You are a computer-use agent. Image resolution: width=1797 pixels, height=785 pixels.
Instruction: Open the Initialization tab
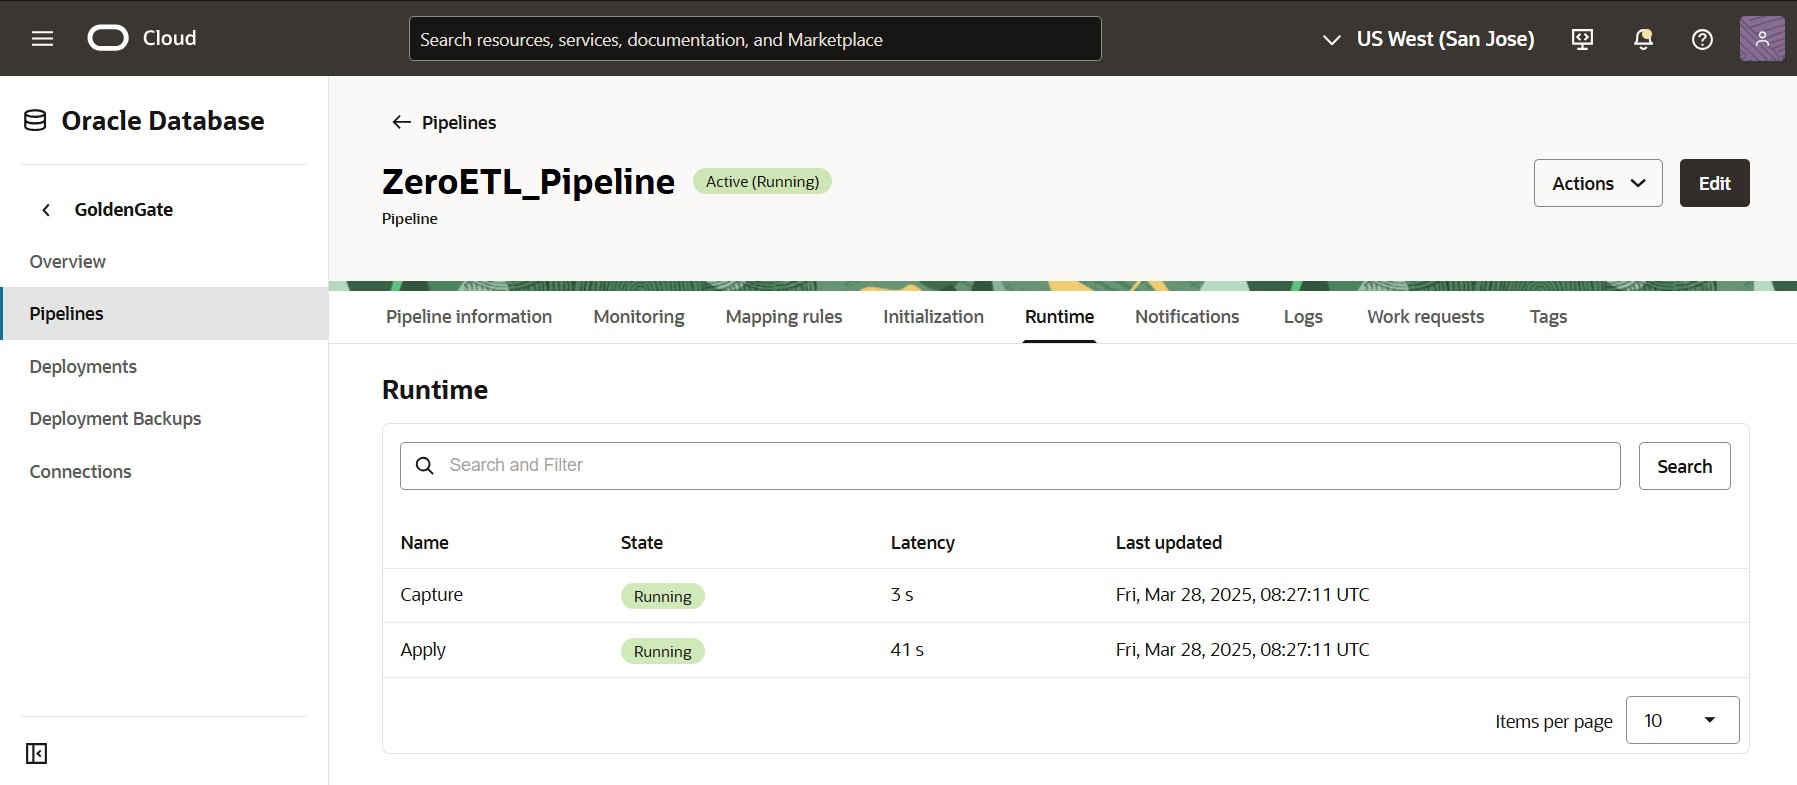(933, 317)
